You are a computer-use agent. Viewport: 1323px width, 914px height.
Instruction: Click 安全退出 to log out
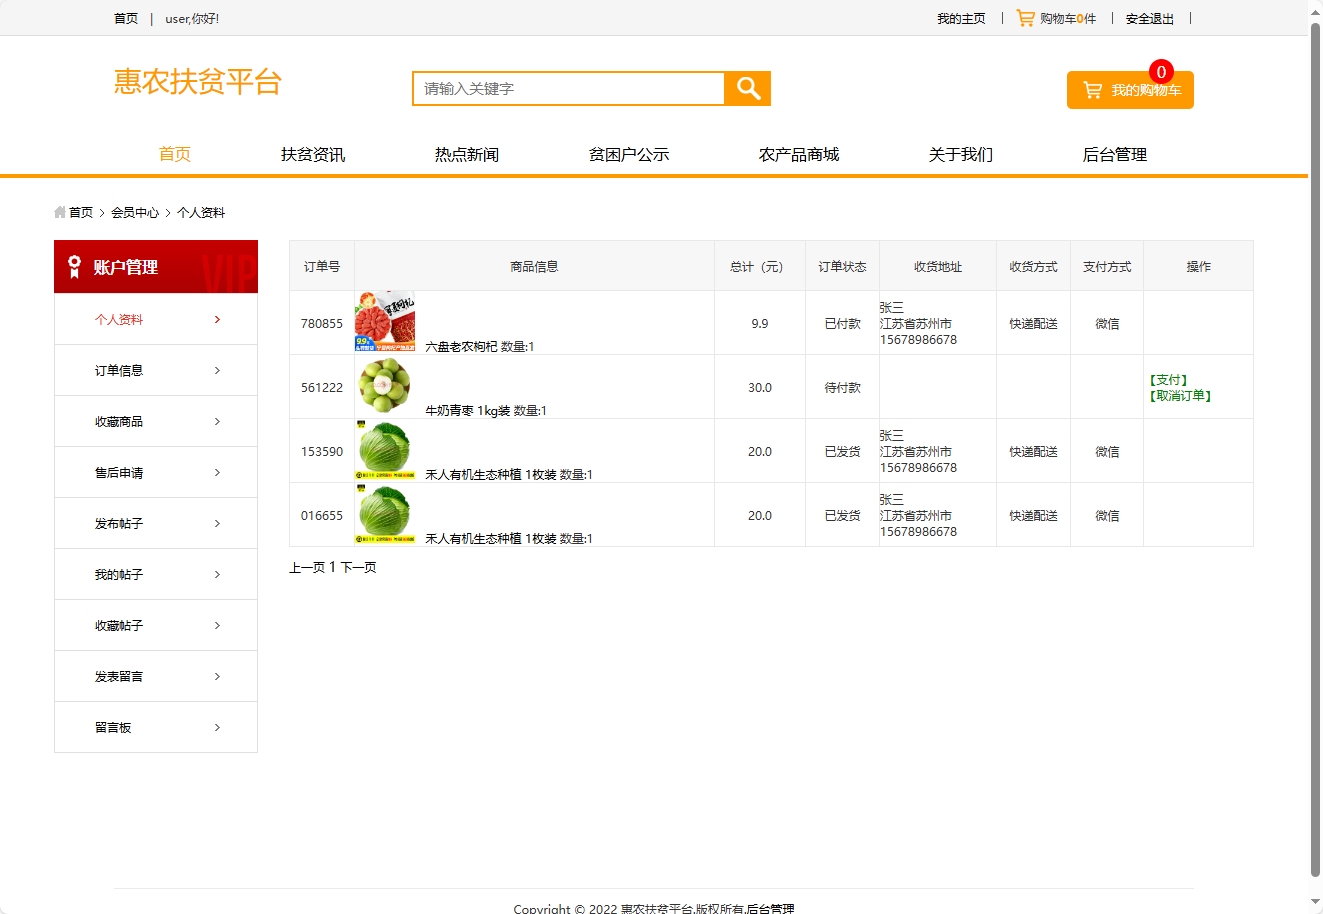click(1149, 17)
